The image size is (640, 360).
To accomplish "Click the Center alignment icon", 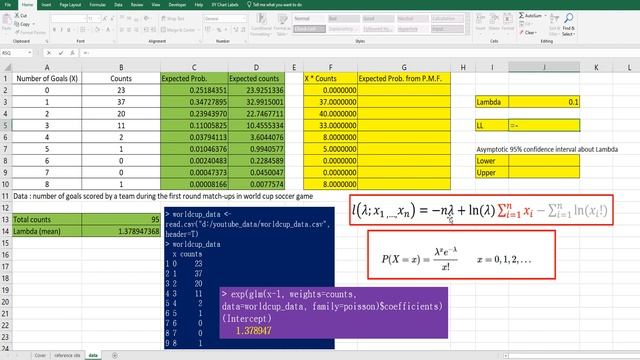I will [129, 30].
